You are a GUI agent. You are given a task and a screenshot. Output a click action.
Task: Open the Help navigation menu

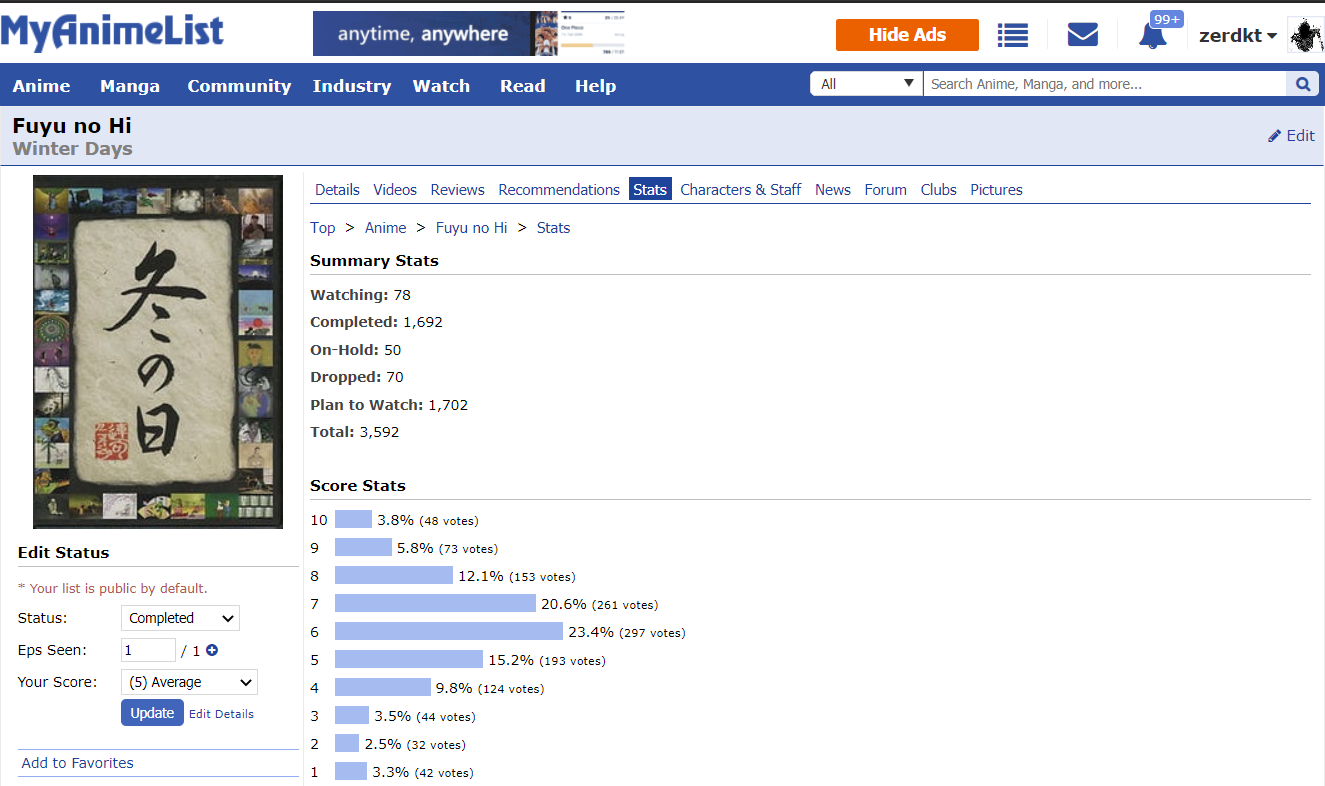(x=595, y=86)
